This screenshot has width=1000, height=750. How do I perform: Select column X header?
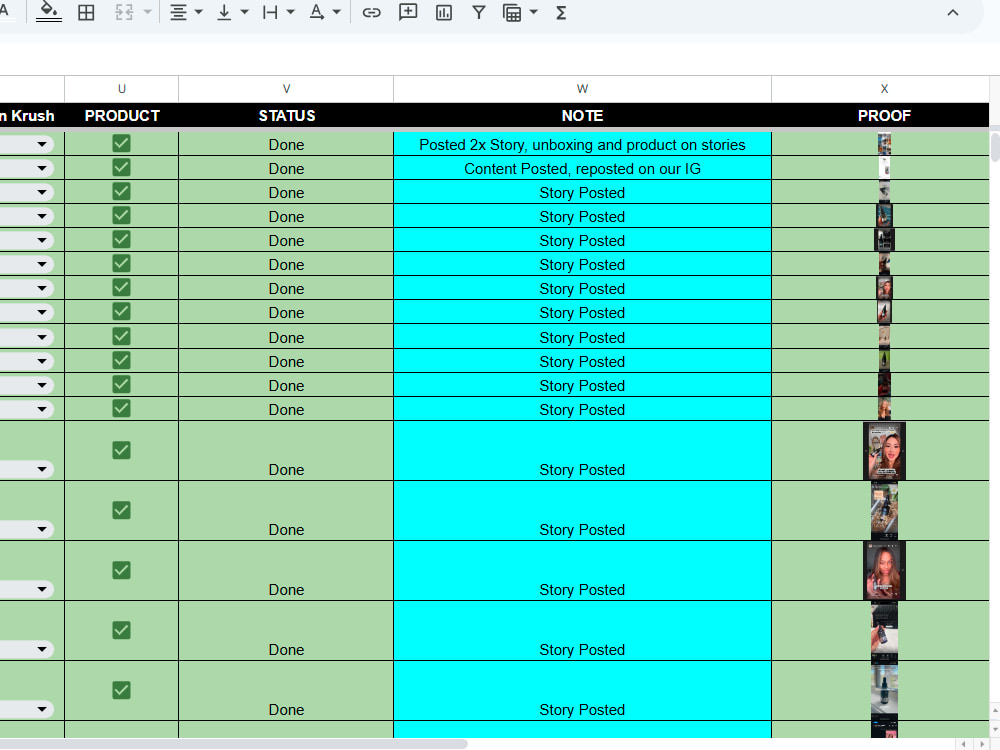[x=884, y=89]
